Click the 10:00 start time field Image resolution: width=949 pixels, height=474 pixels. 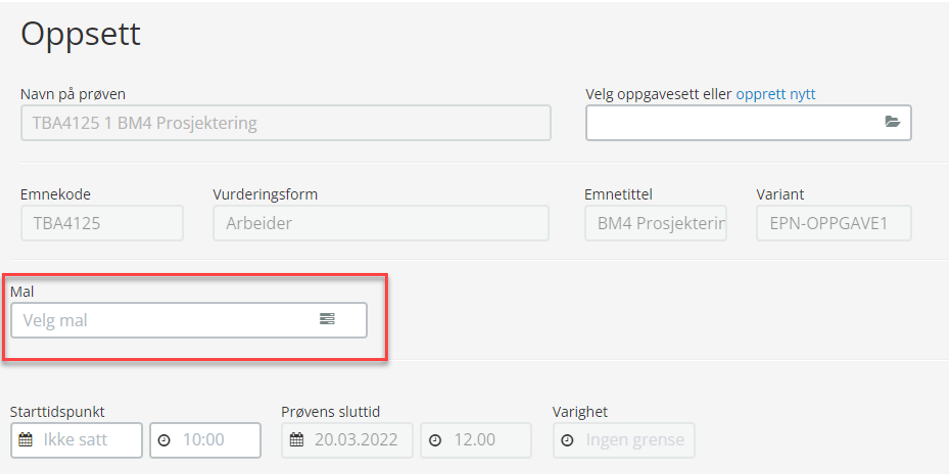pos(205,440)
